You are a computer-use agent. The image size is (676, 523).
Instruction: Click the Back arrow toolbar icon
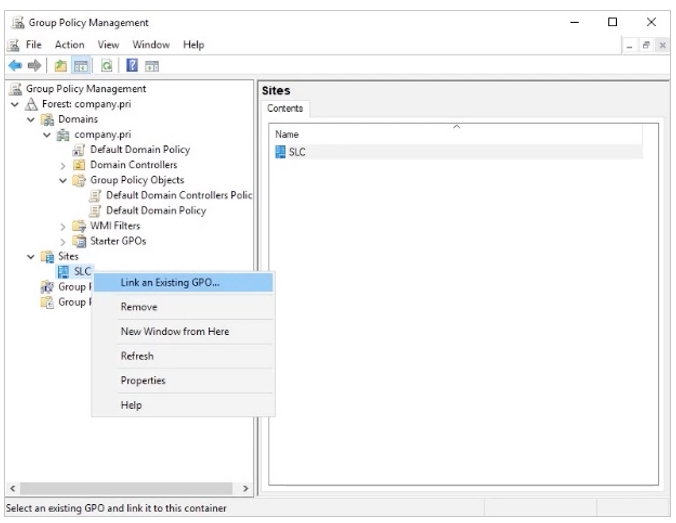(14, 65)
